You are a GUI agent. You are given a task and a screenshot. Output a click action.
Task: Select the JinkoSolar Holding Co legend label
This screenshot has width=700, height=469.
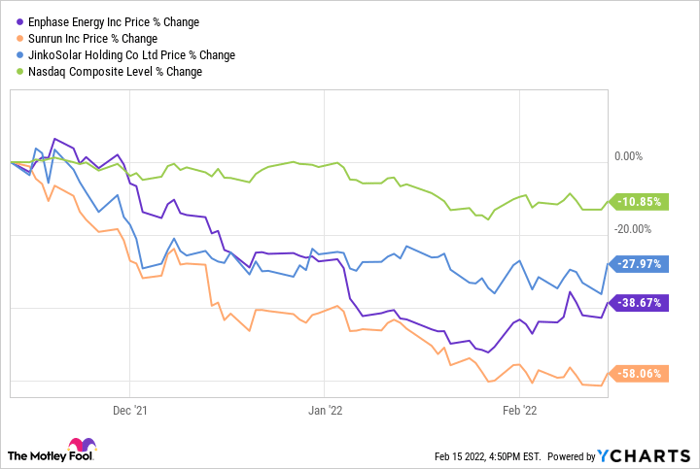click(127, 55)
